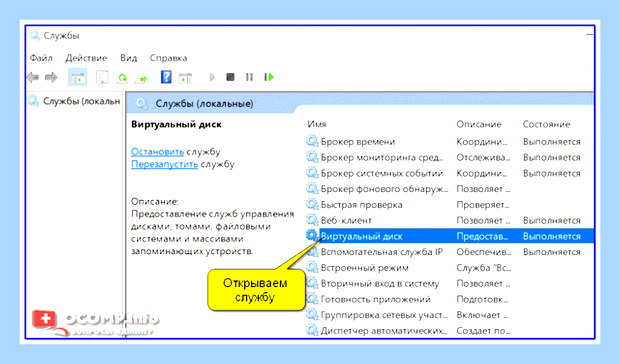Viewport: 620px width, 364px height.
Task: Toggle the action pane toolbar icon
Action: (x=185, y=78)
